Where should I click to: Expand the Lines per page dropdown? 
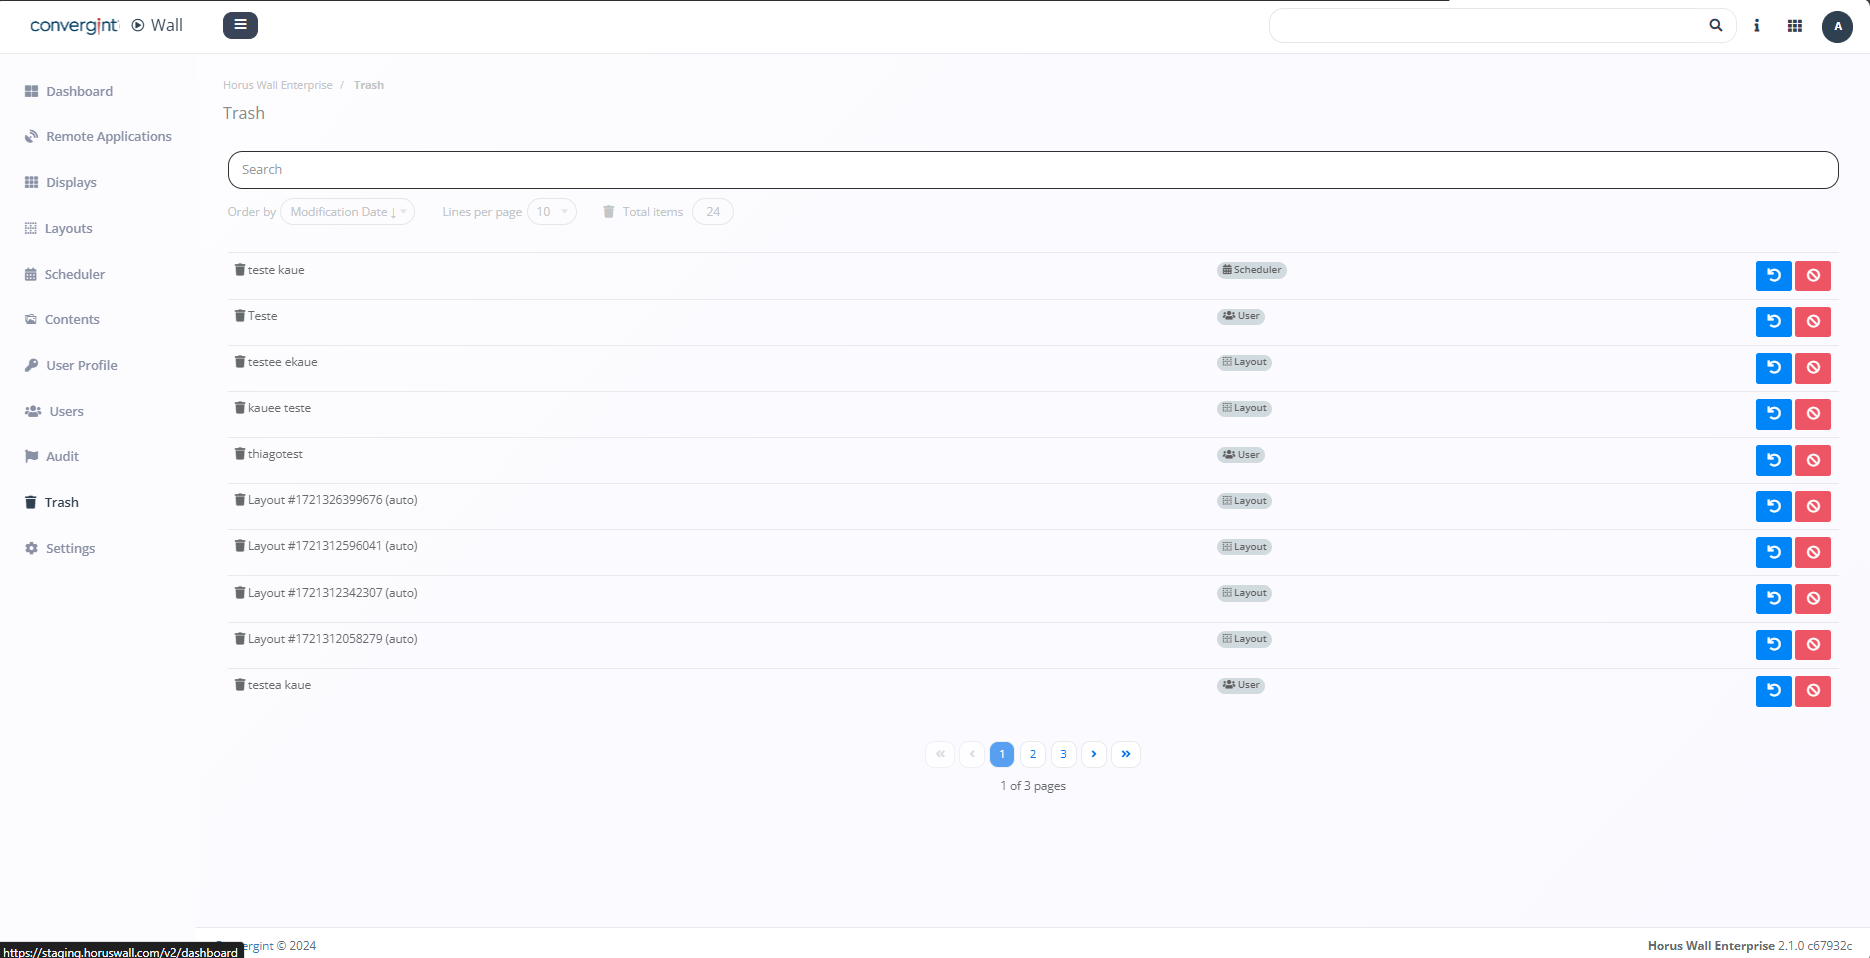pos(551,212)
